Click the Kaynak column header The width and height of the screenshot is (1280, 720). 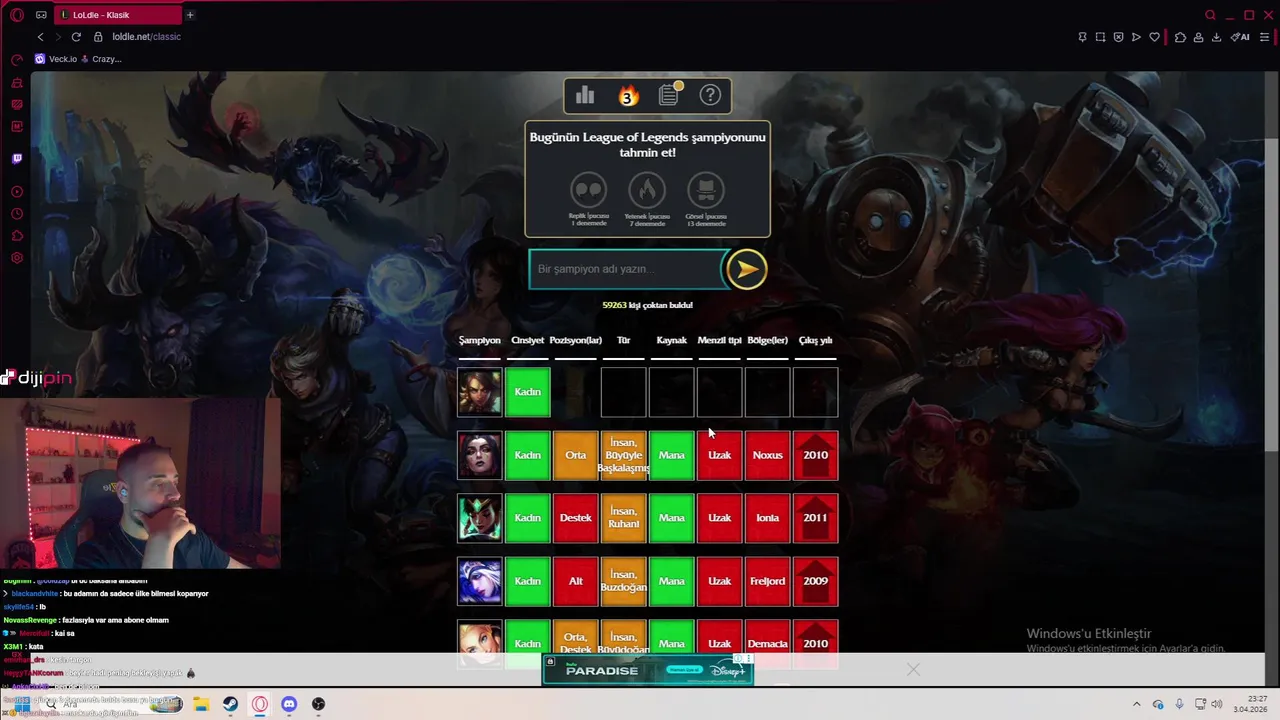click(x=671, y=340)
